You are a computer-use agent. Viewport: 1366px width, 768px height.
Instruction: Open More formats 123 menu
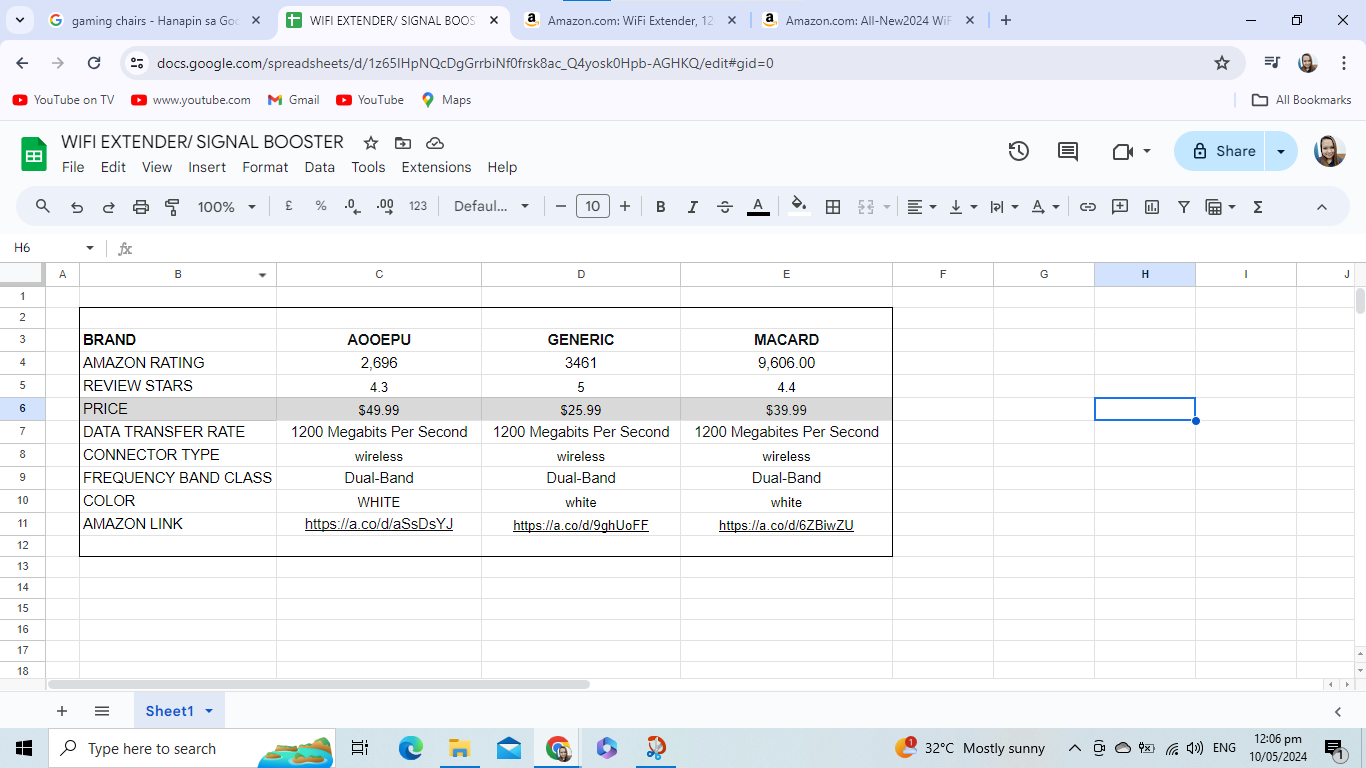(418, 207)
